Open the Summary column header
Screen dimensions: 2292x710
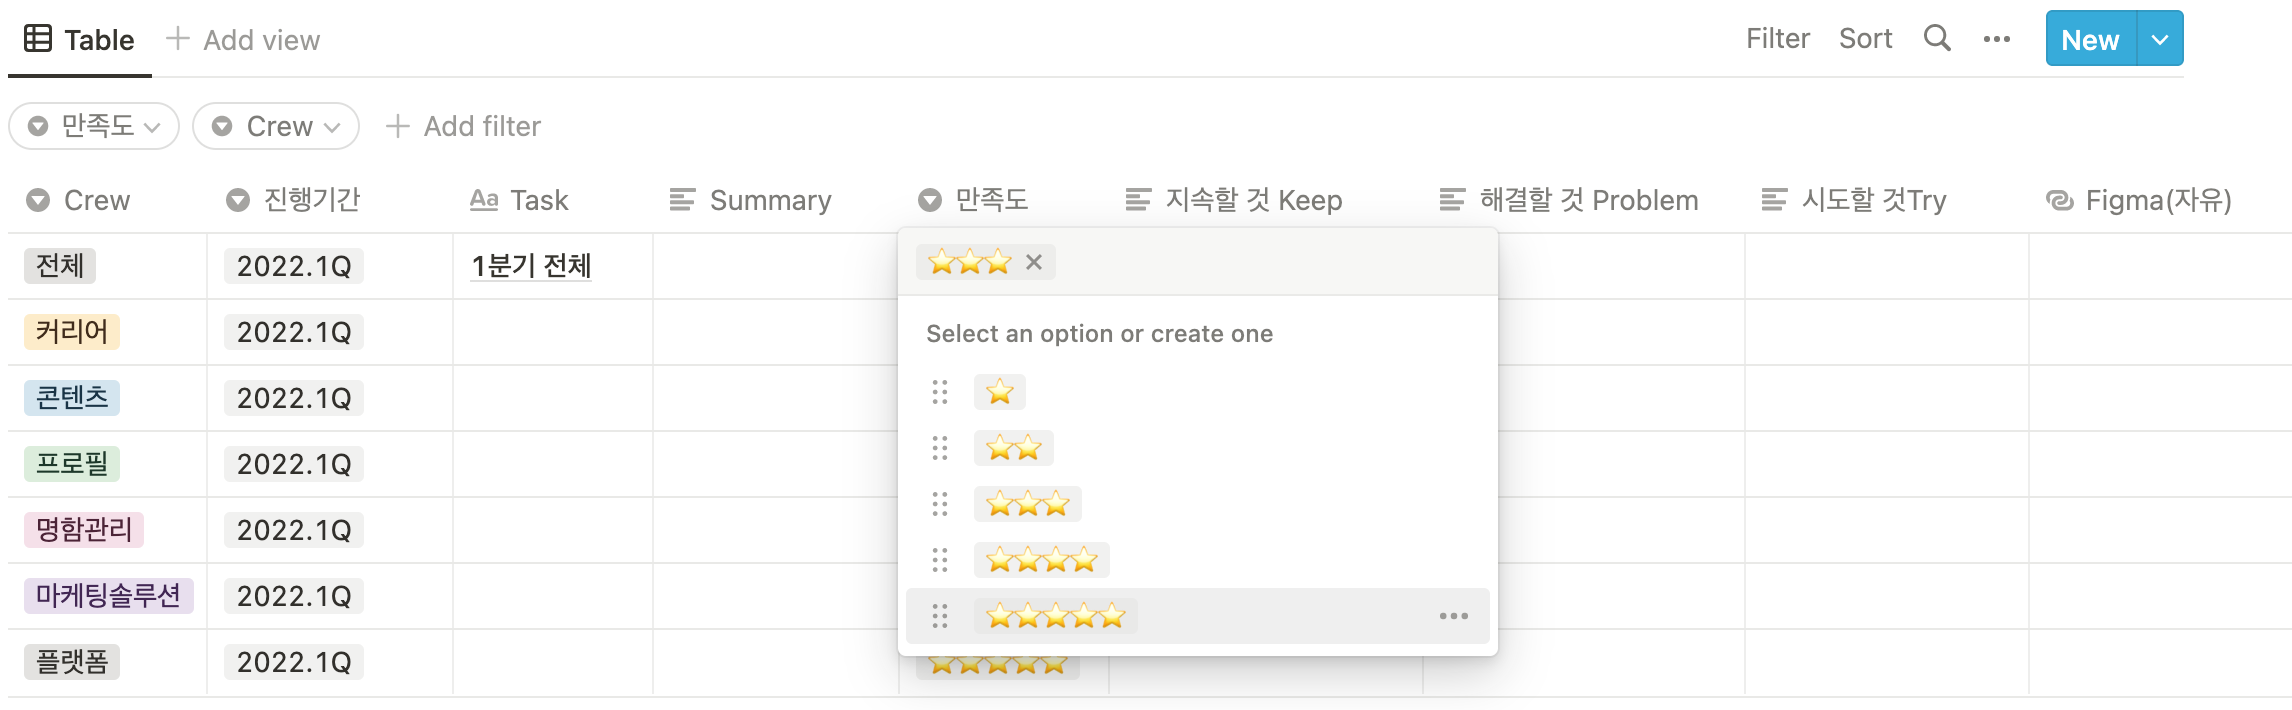click(776, 200)
